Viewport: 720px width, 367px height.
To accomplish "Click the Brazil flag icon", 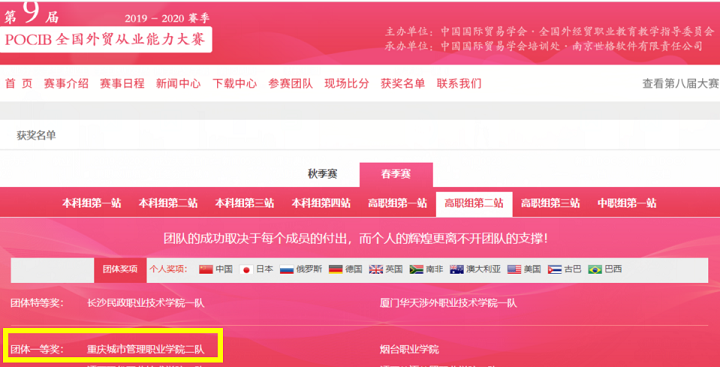I will (x=595, y=270).
